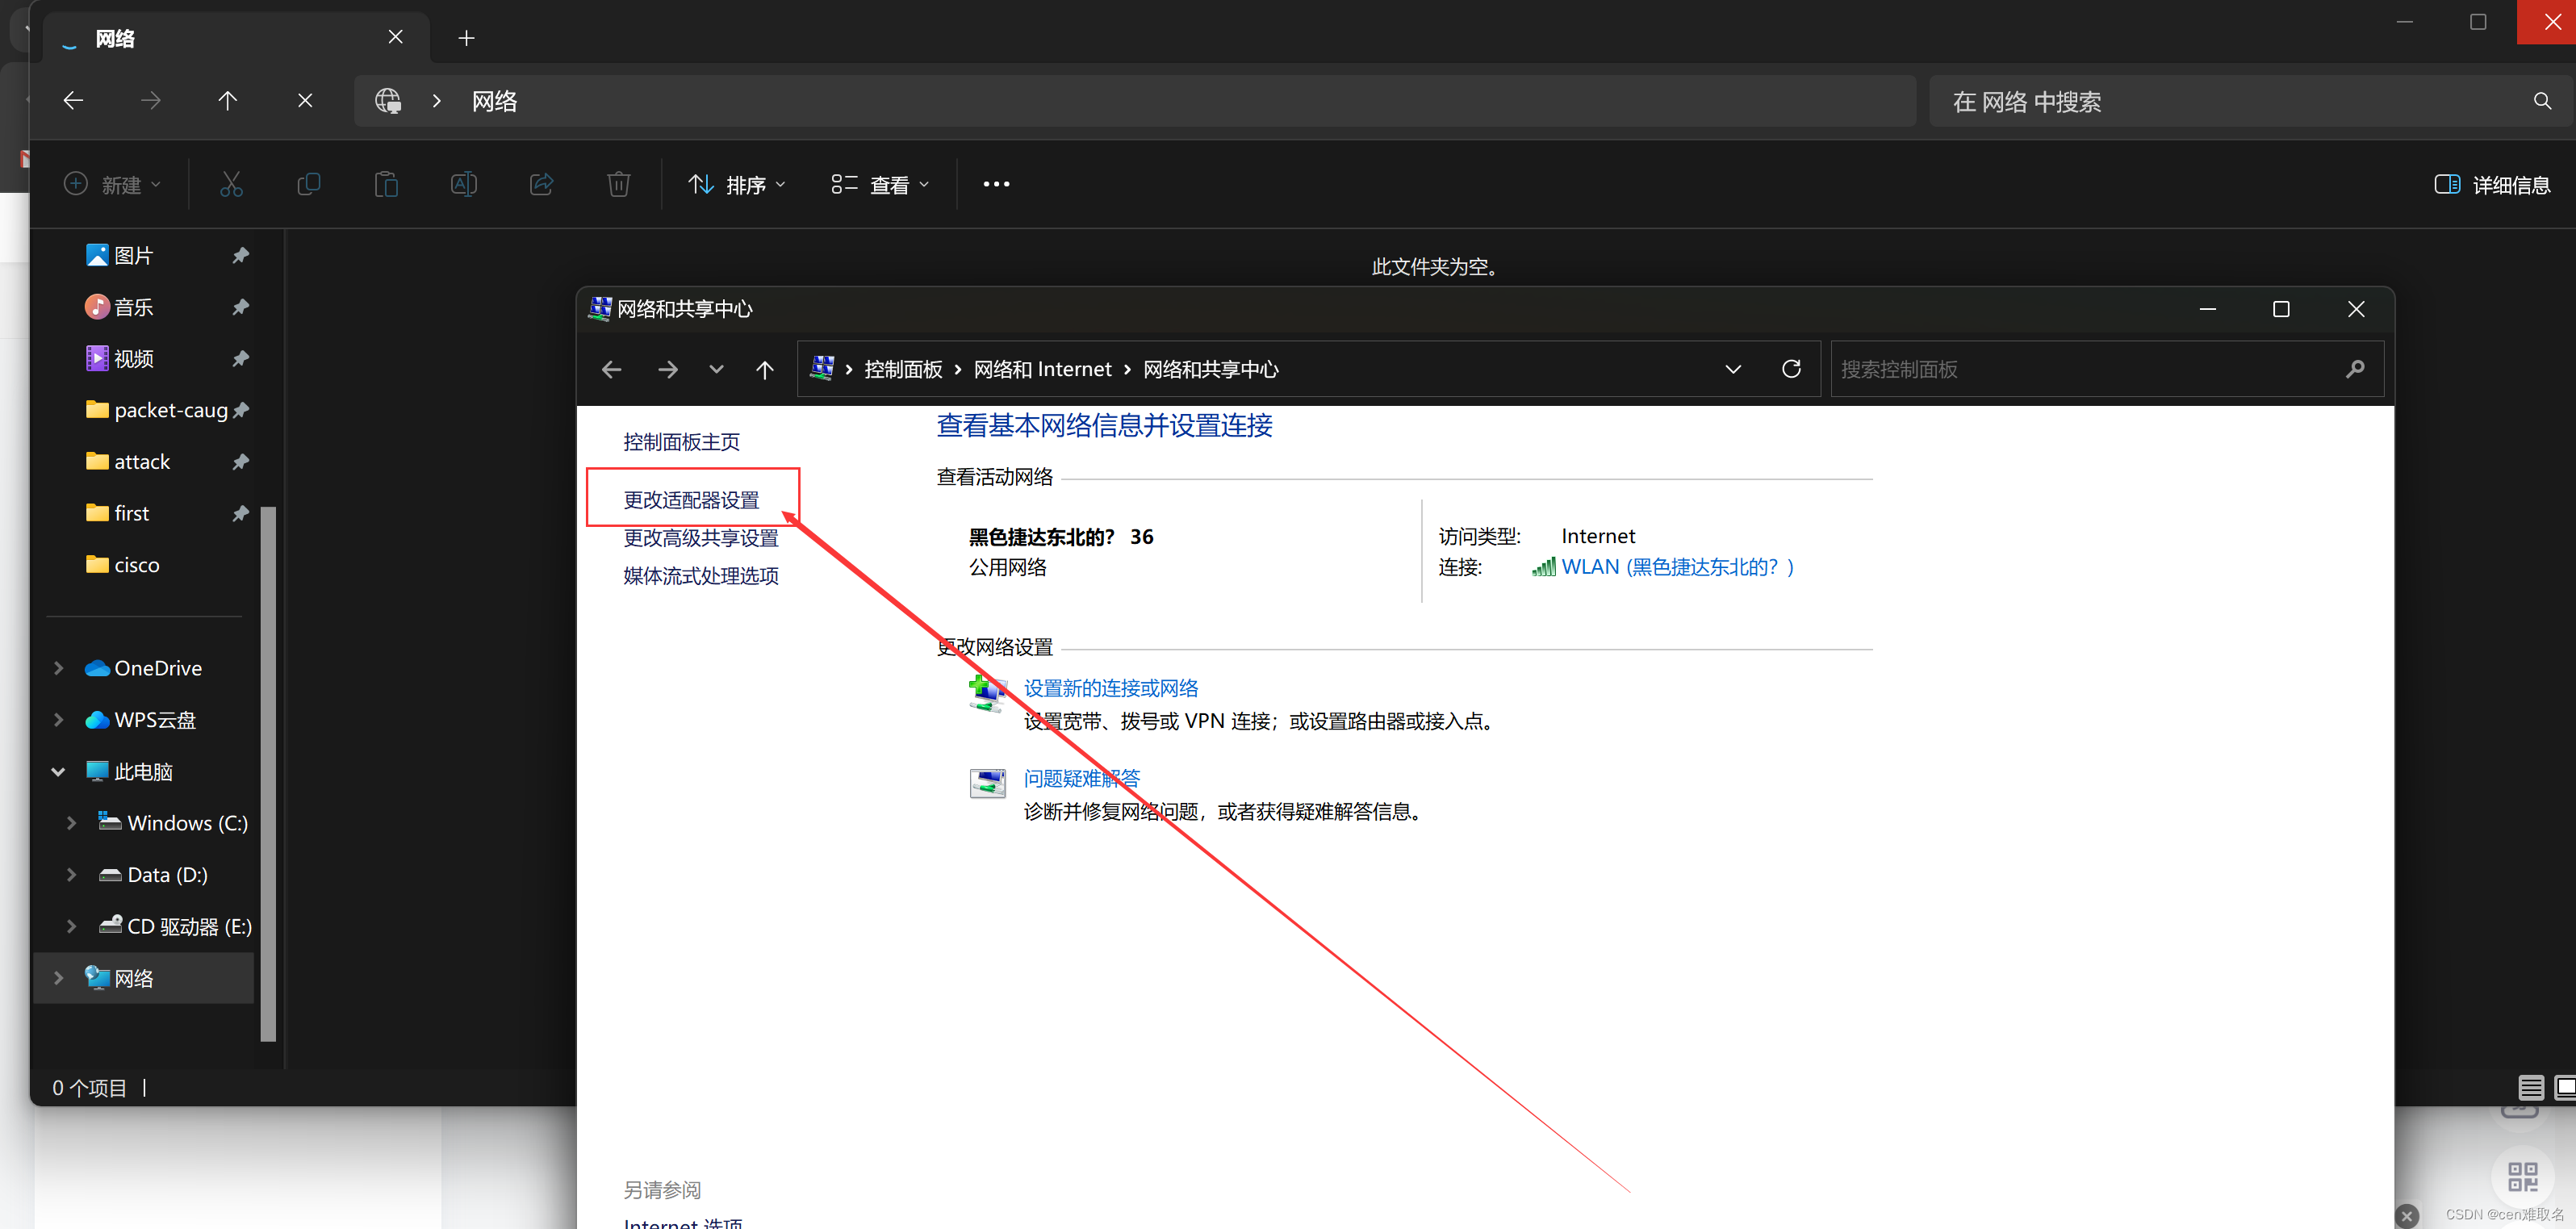Toggle the 详细信息 details pane
The width and height of the screenshot is (2576, 1229).
point(2492,184)
